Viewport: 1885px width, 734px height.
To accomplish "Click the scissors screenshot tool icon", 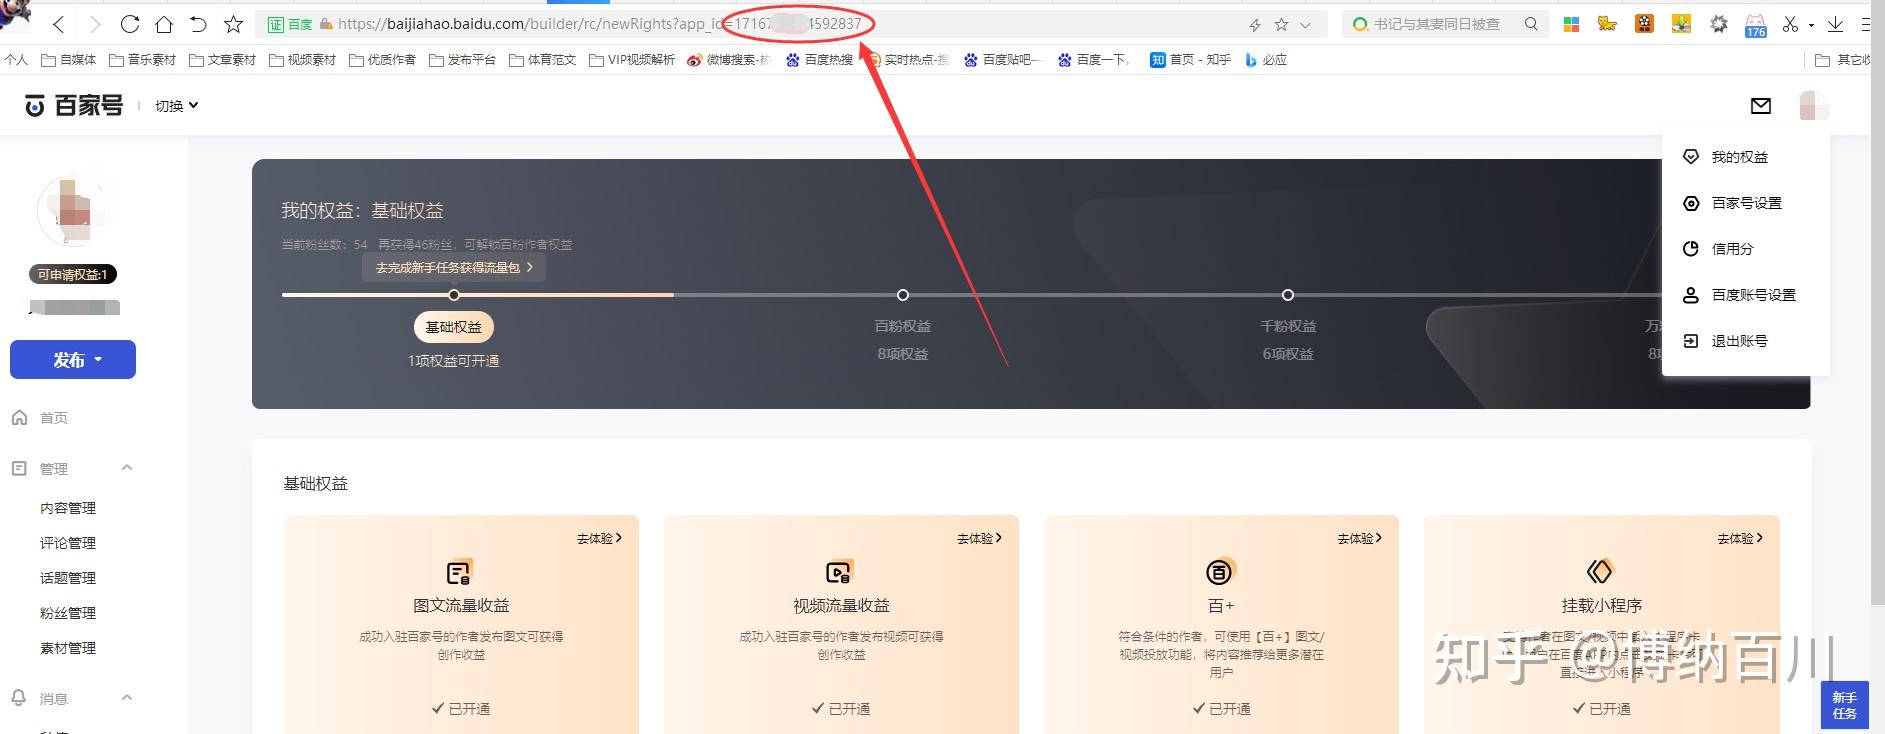I will pos(1790,24).
